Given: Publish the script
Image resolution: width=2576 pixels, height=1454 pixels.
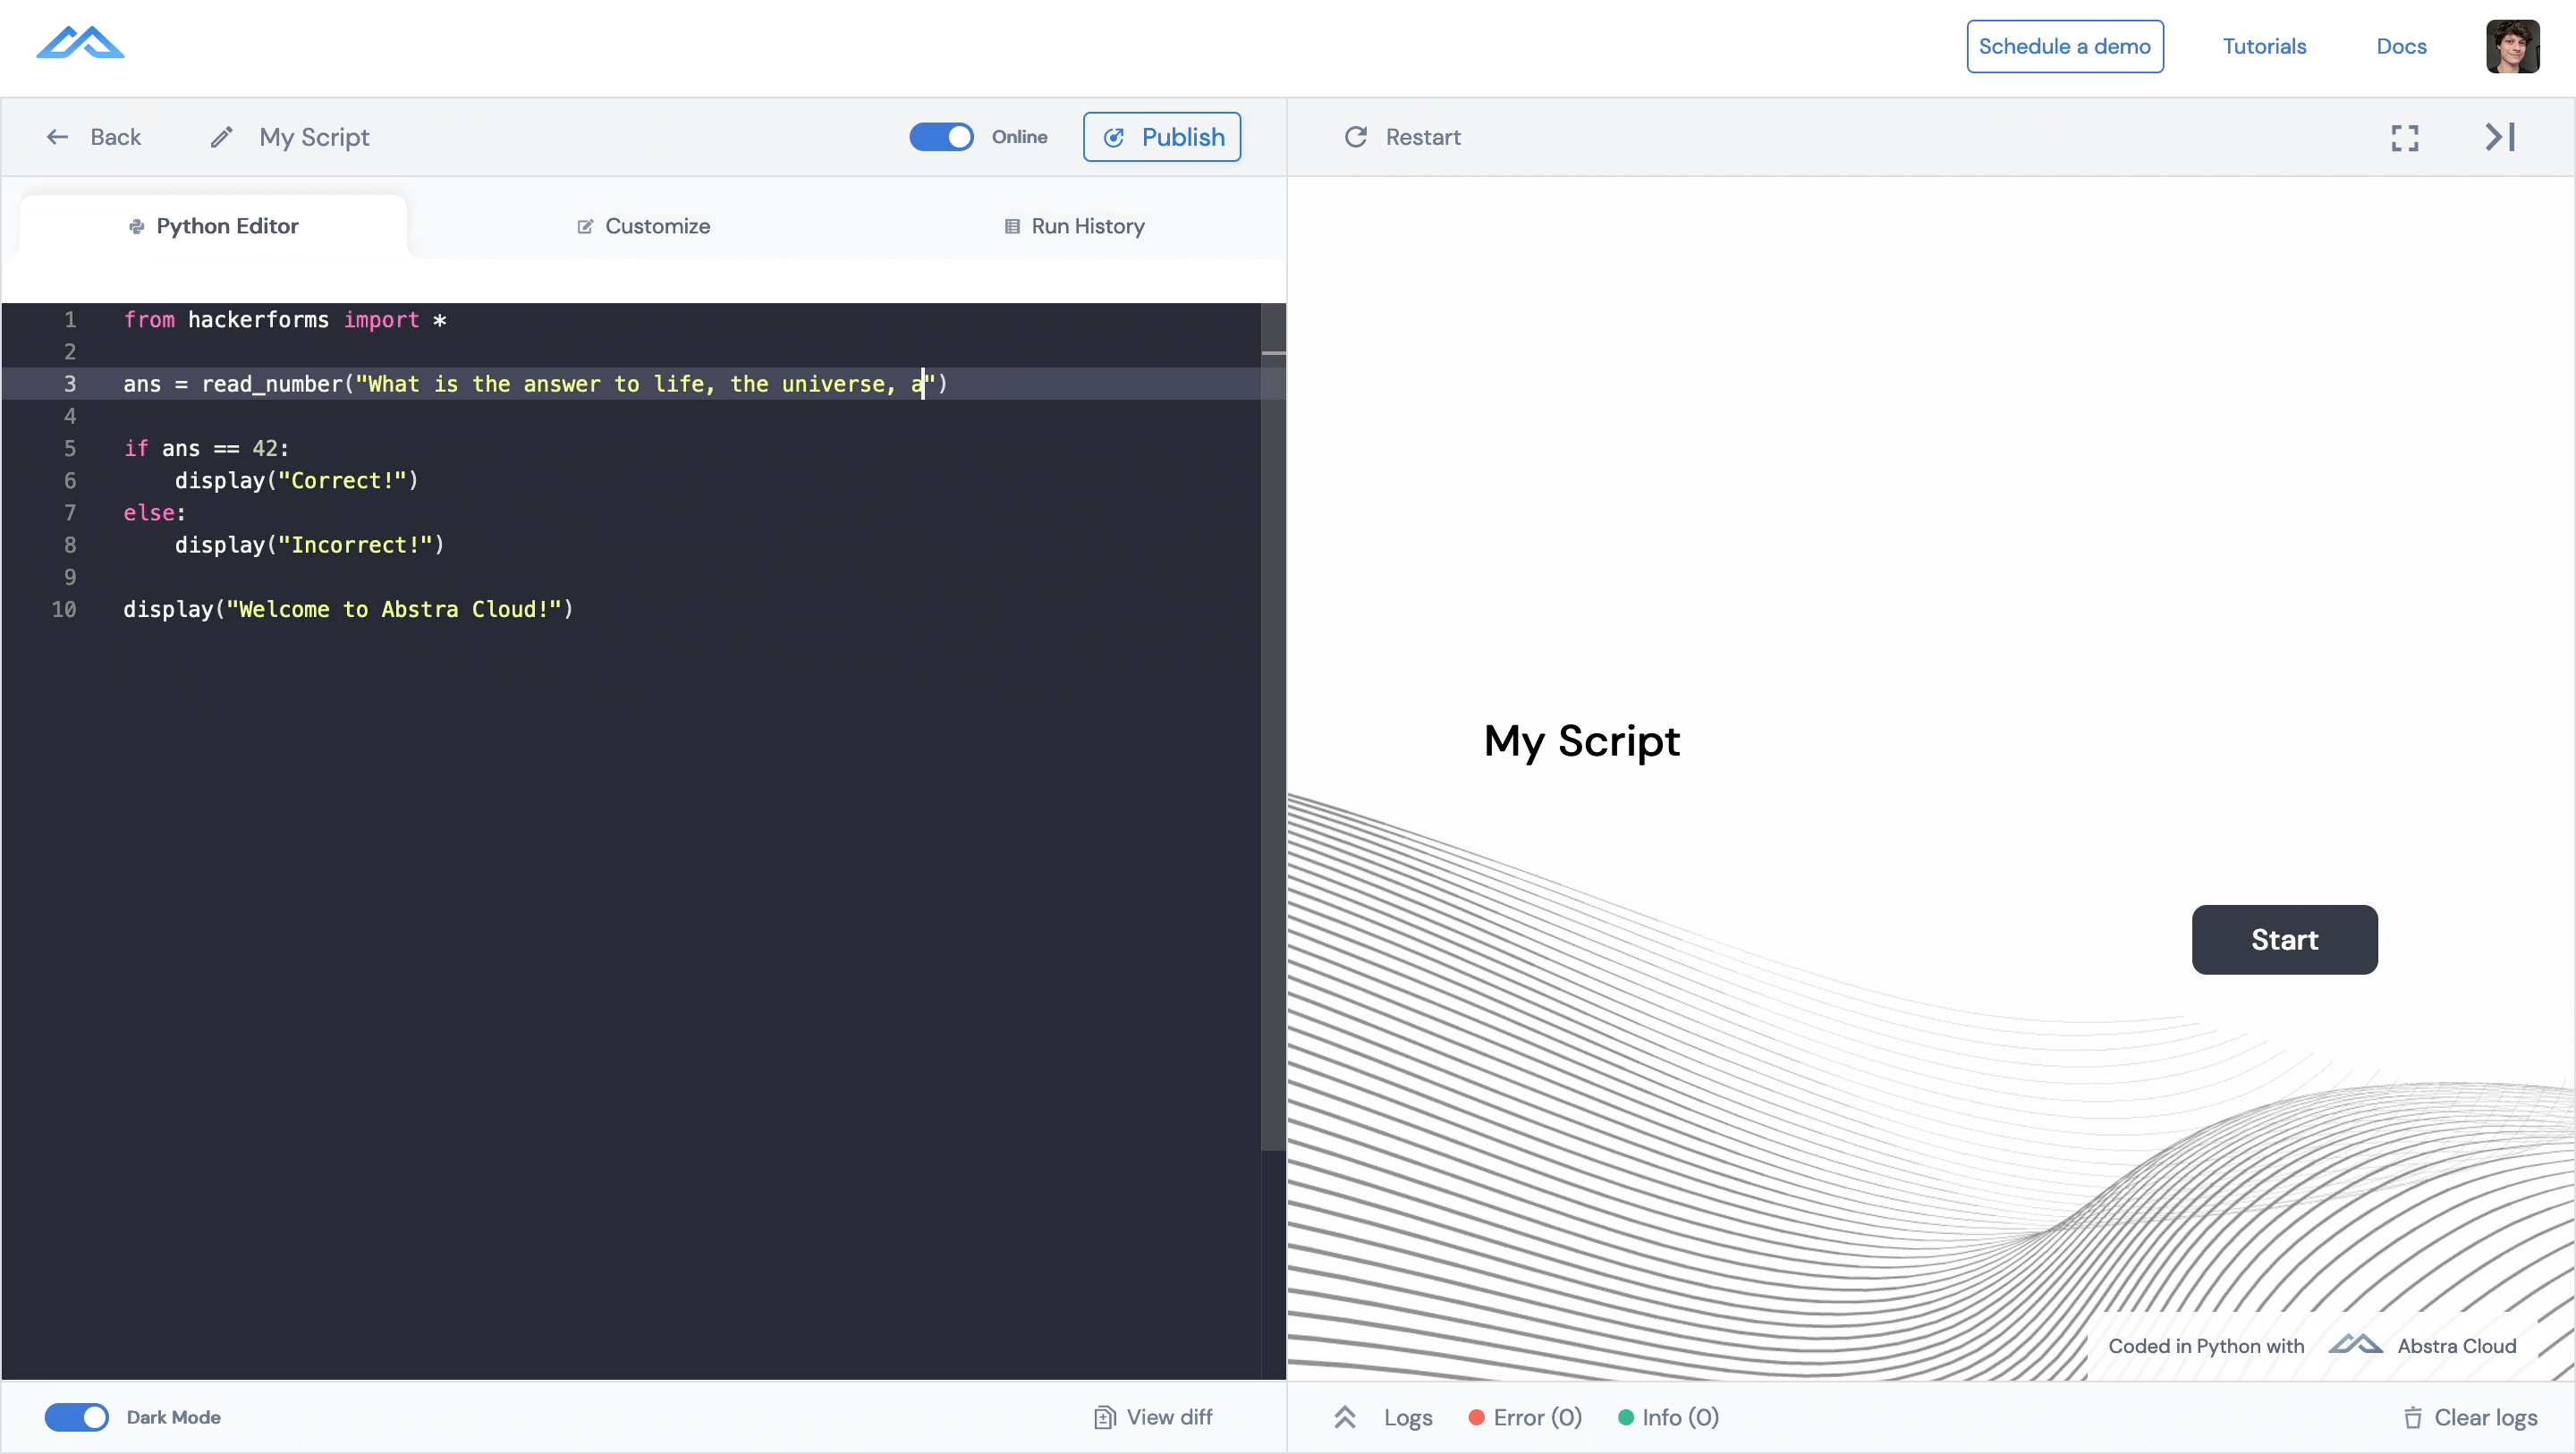Looking at the screenshot, I should (x=1161, y=137).
